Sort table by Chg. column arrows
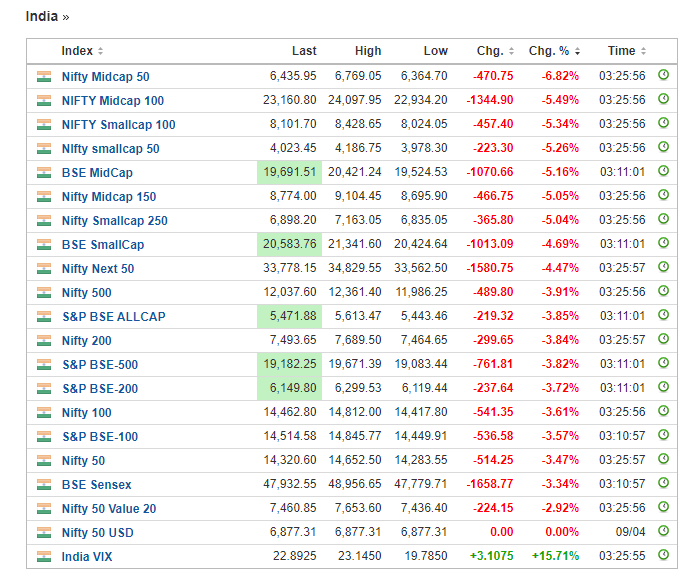The height and width of the screenshot is (579, 685). click(x=511, y=51)
